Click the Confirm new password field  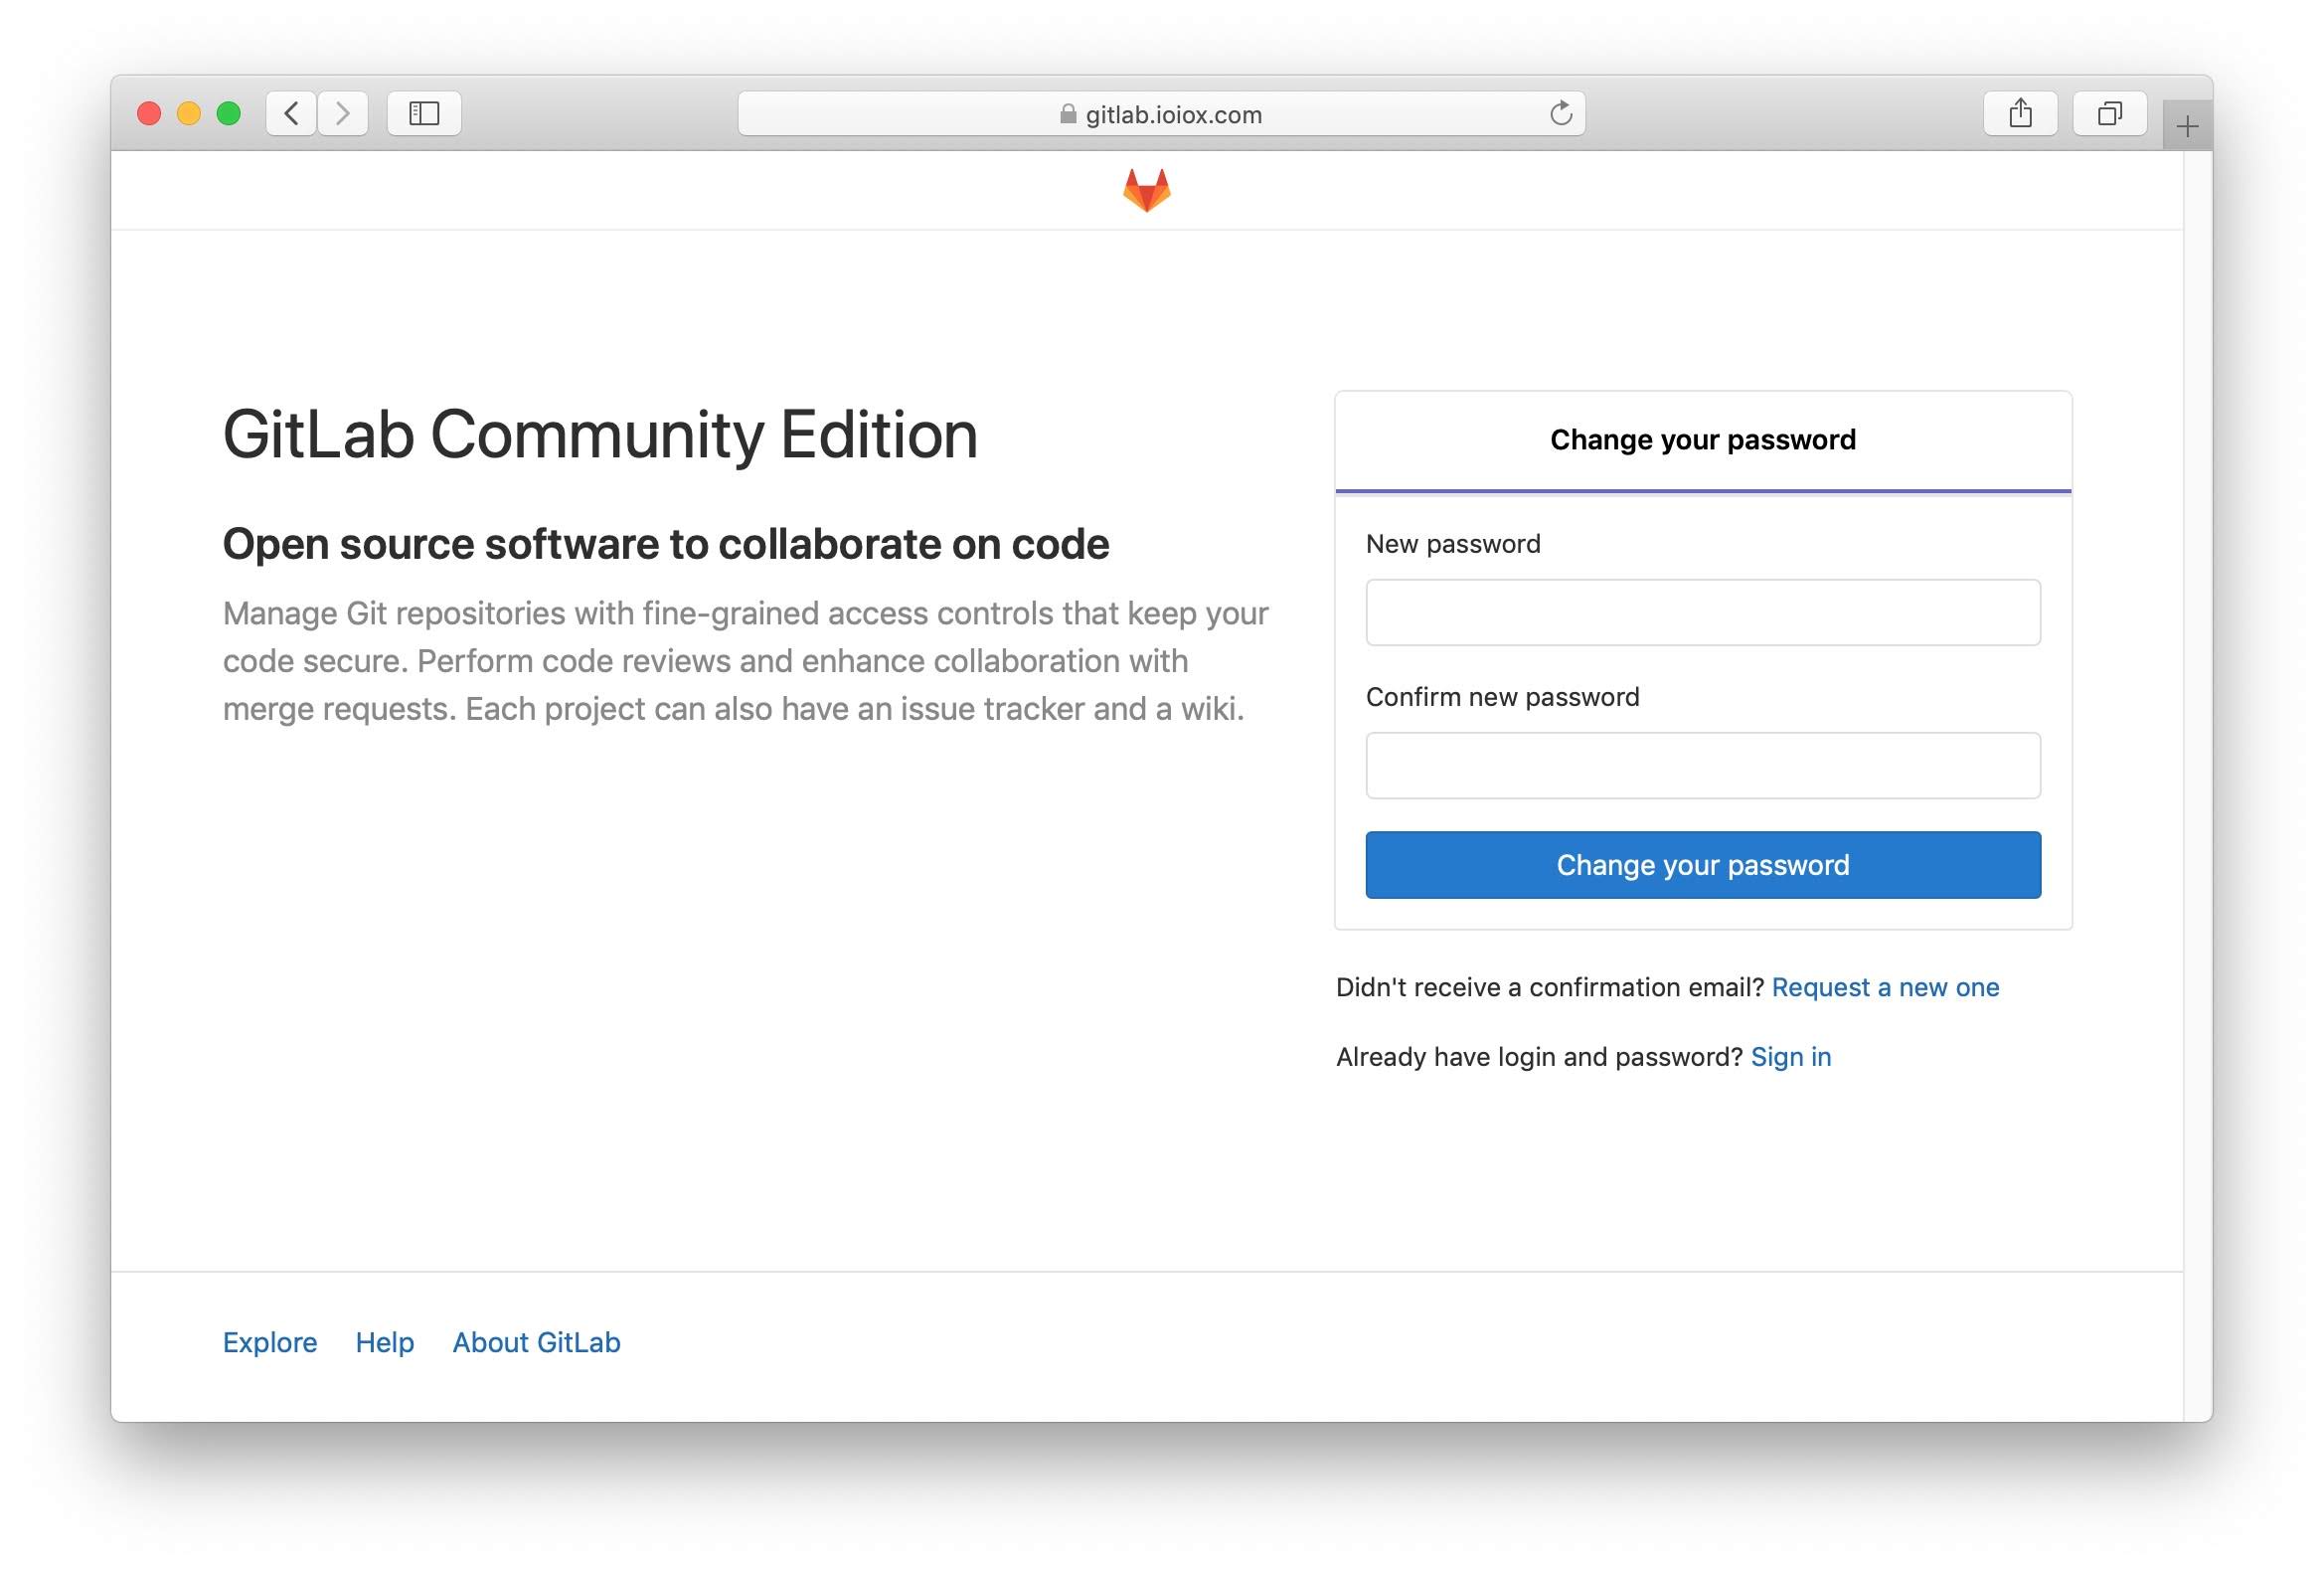point(1702,765)
